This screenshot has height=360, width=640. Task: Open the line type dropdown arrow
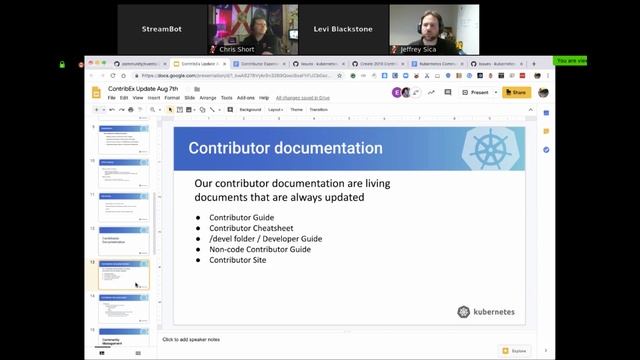(220, 110)
